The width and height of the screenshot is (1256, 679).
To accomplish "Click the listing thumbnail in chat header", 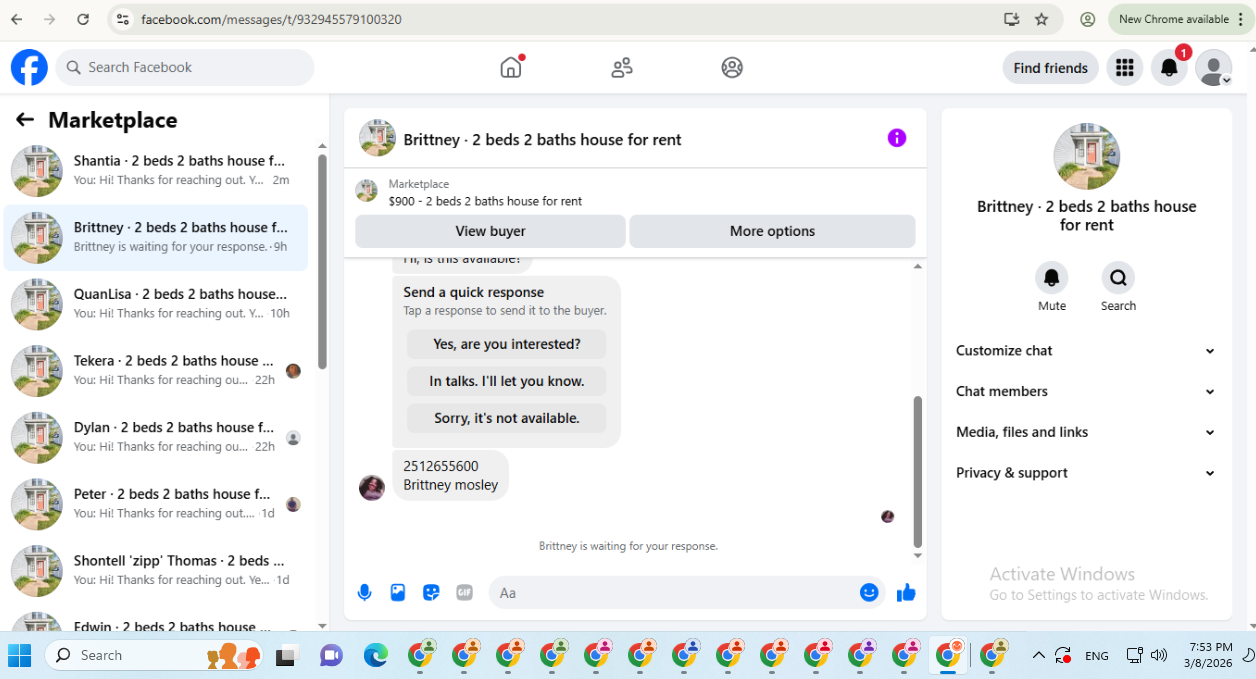I will coord(378,138).
